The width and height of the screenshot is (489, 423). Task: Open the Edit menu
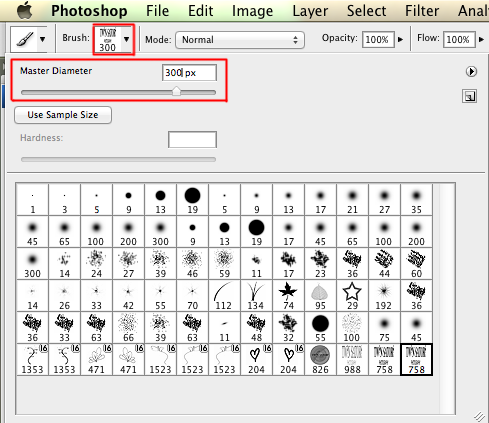point(200,11)
